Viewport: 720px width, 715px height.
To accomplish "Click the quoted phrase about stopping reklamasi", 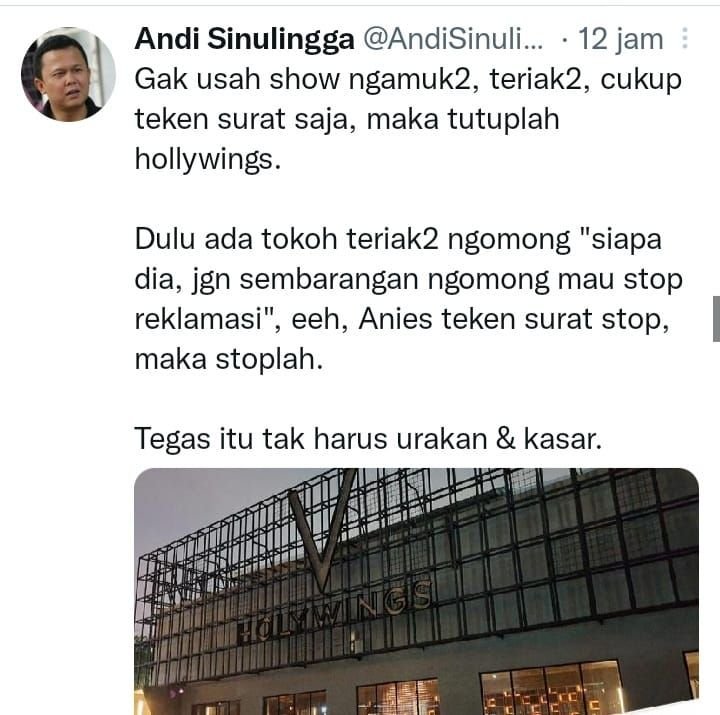I will [x=409, y=279].
